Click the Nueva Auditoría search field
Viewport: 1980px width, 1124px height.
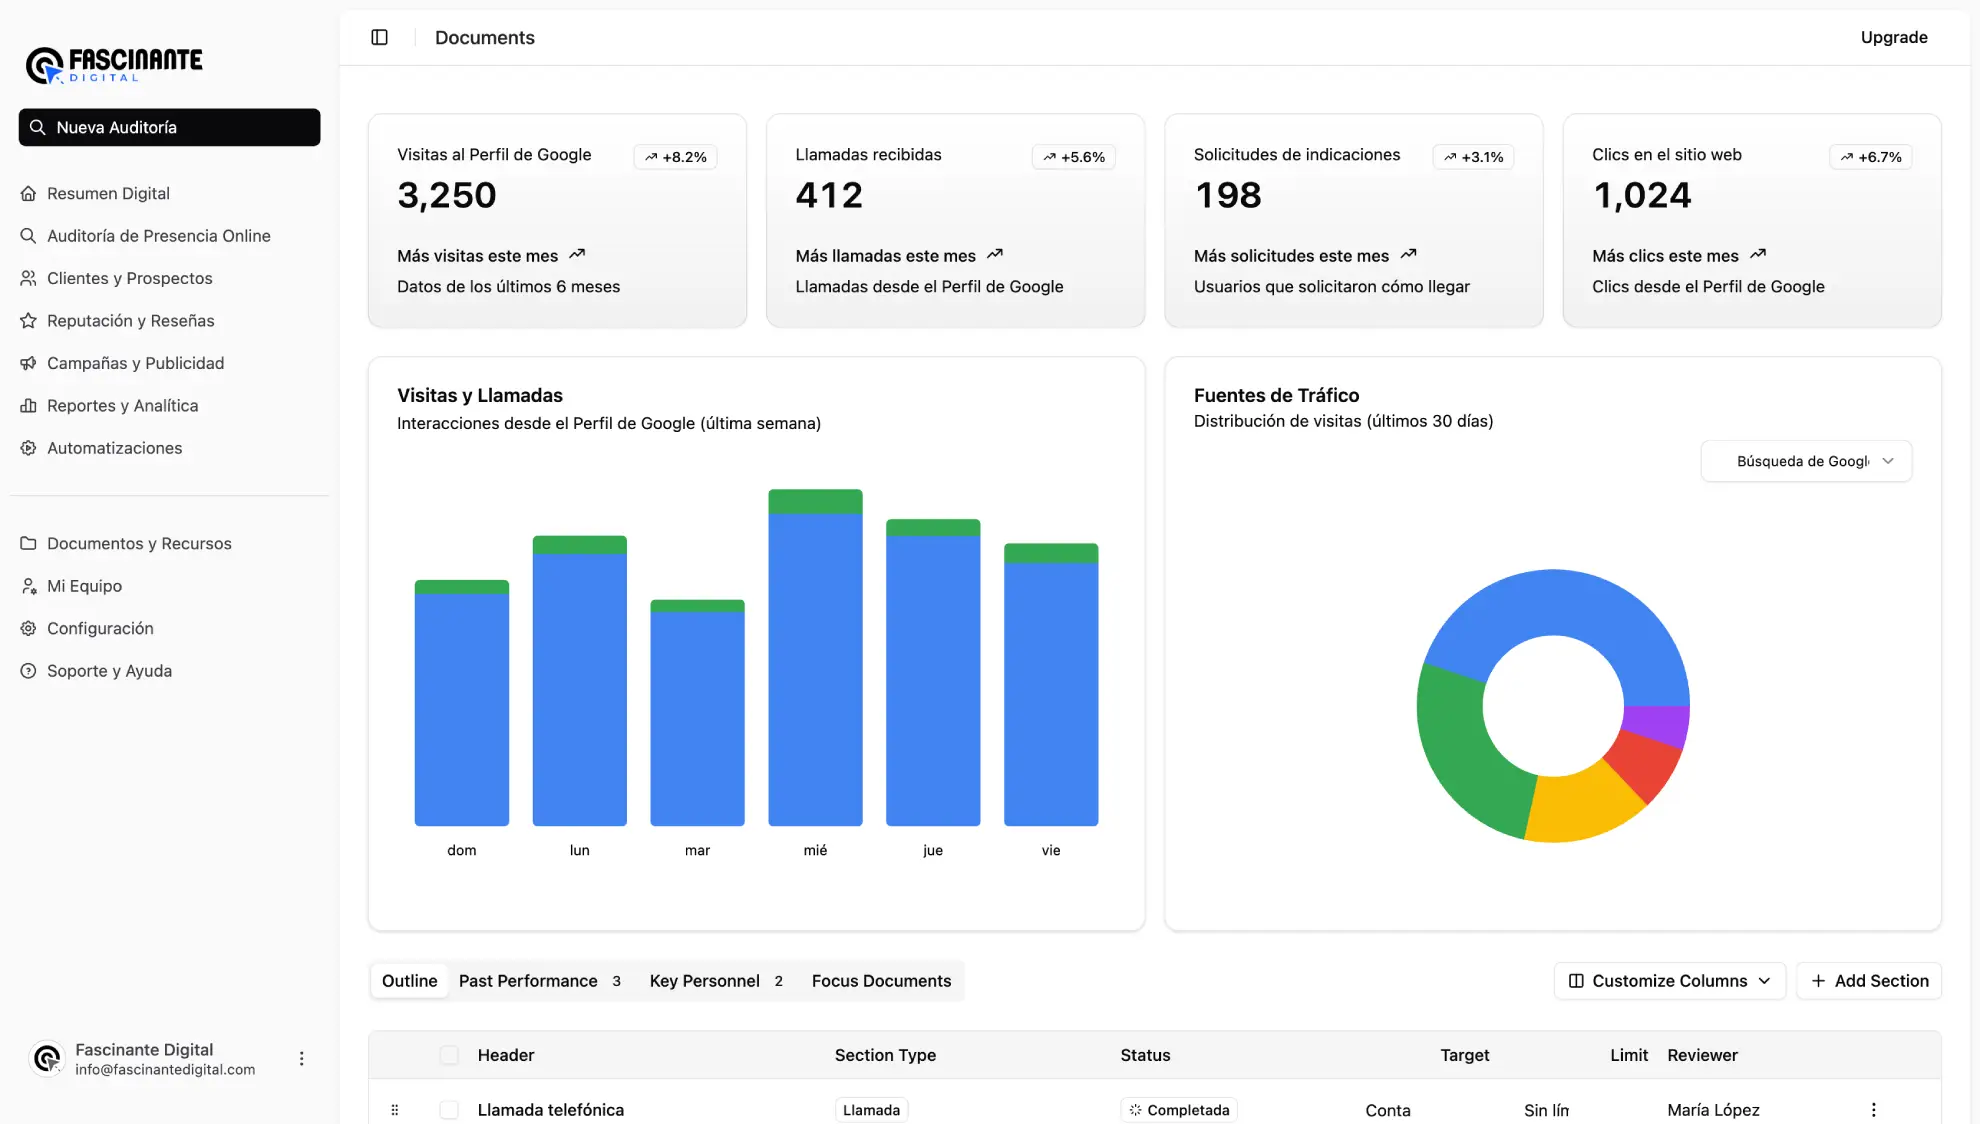pos(170,127)
